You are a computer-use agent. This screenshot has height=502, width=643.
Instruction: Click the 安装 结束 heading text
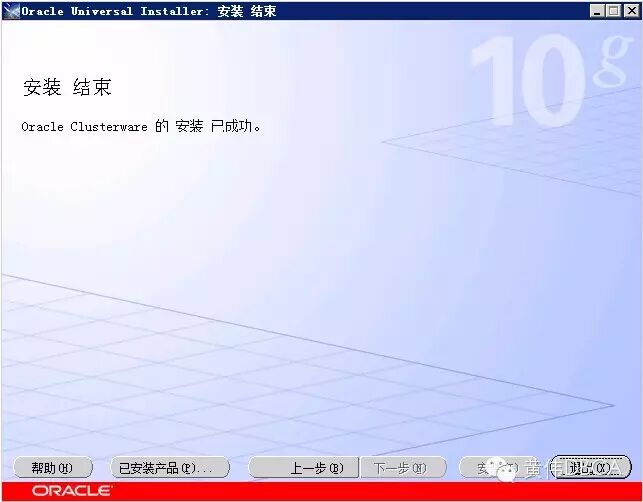click(x=67, y=87)
